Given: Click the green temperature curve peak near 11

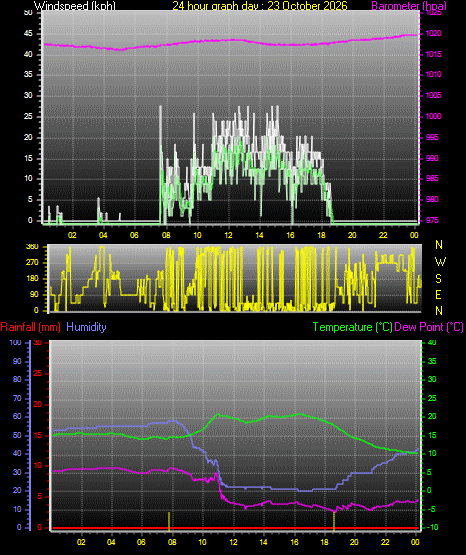Looking at the screenshot, I should click(x=218, y=415).
